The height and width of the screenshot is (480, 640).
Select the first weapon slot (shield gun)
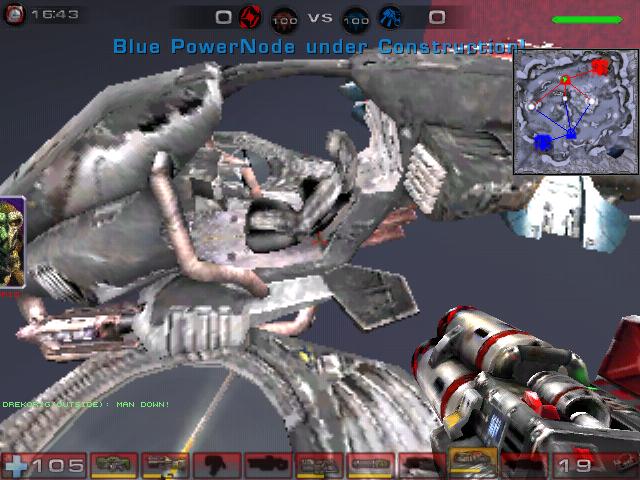[x=113, y=465]
